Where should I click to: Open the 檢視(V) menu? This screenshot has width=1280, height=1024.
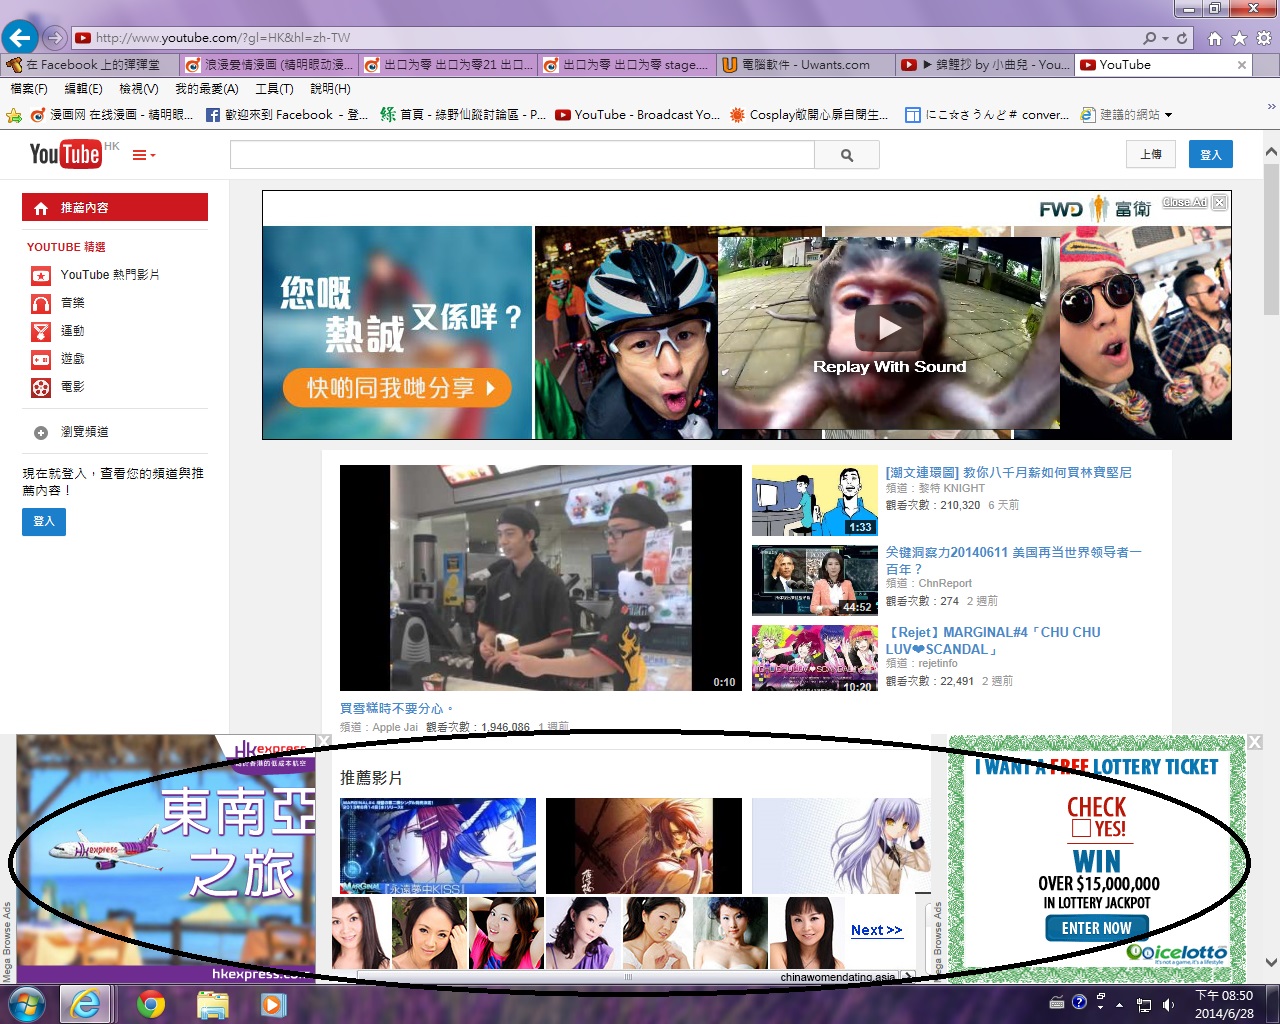[138, 89]
